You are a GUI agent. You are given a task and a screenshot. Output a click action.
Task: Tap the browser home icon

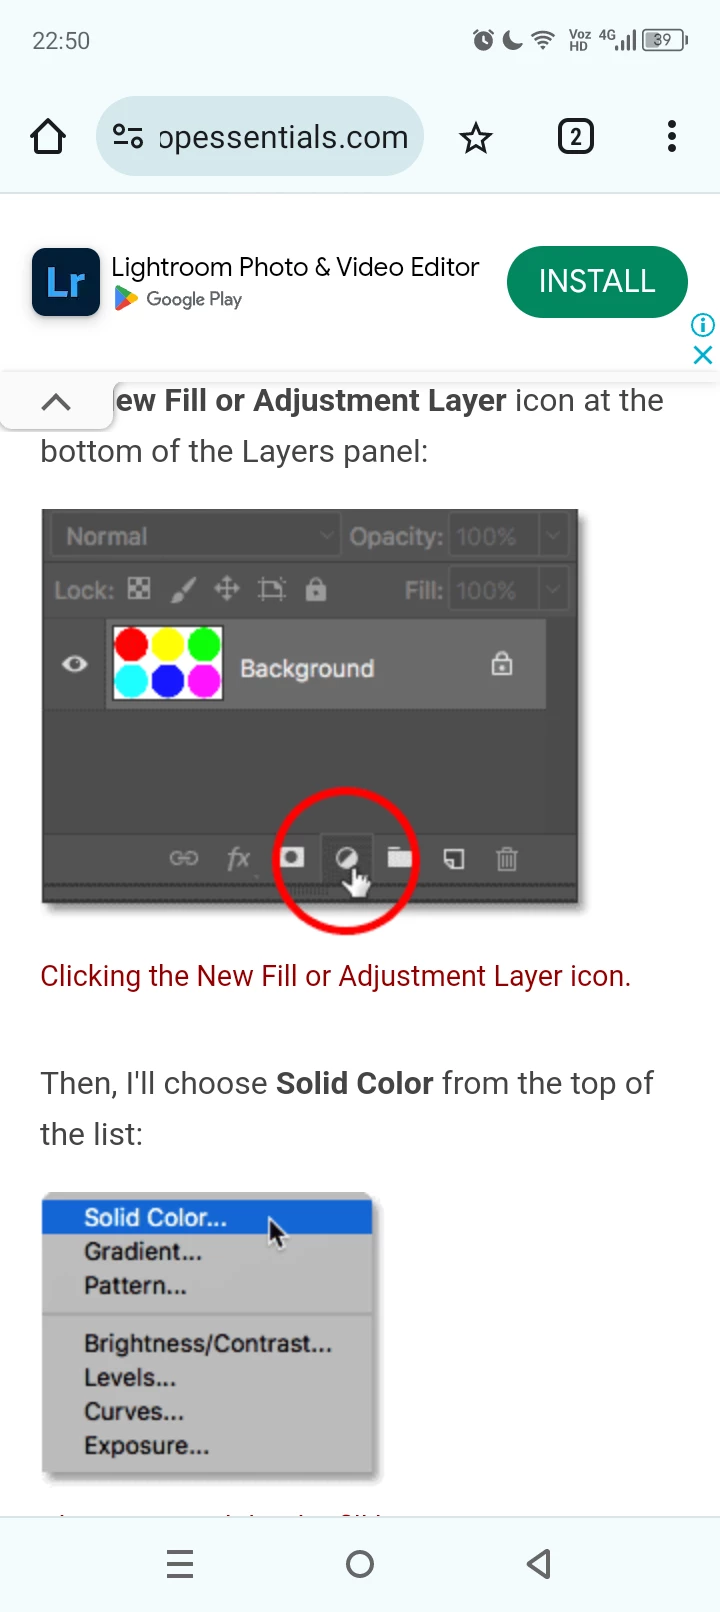click(48, 137)
